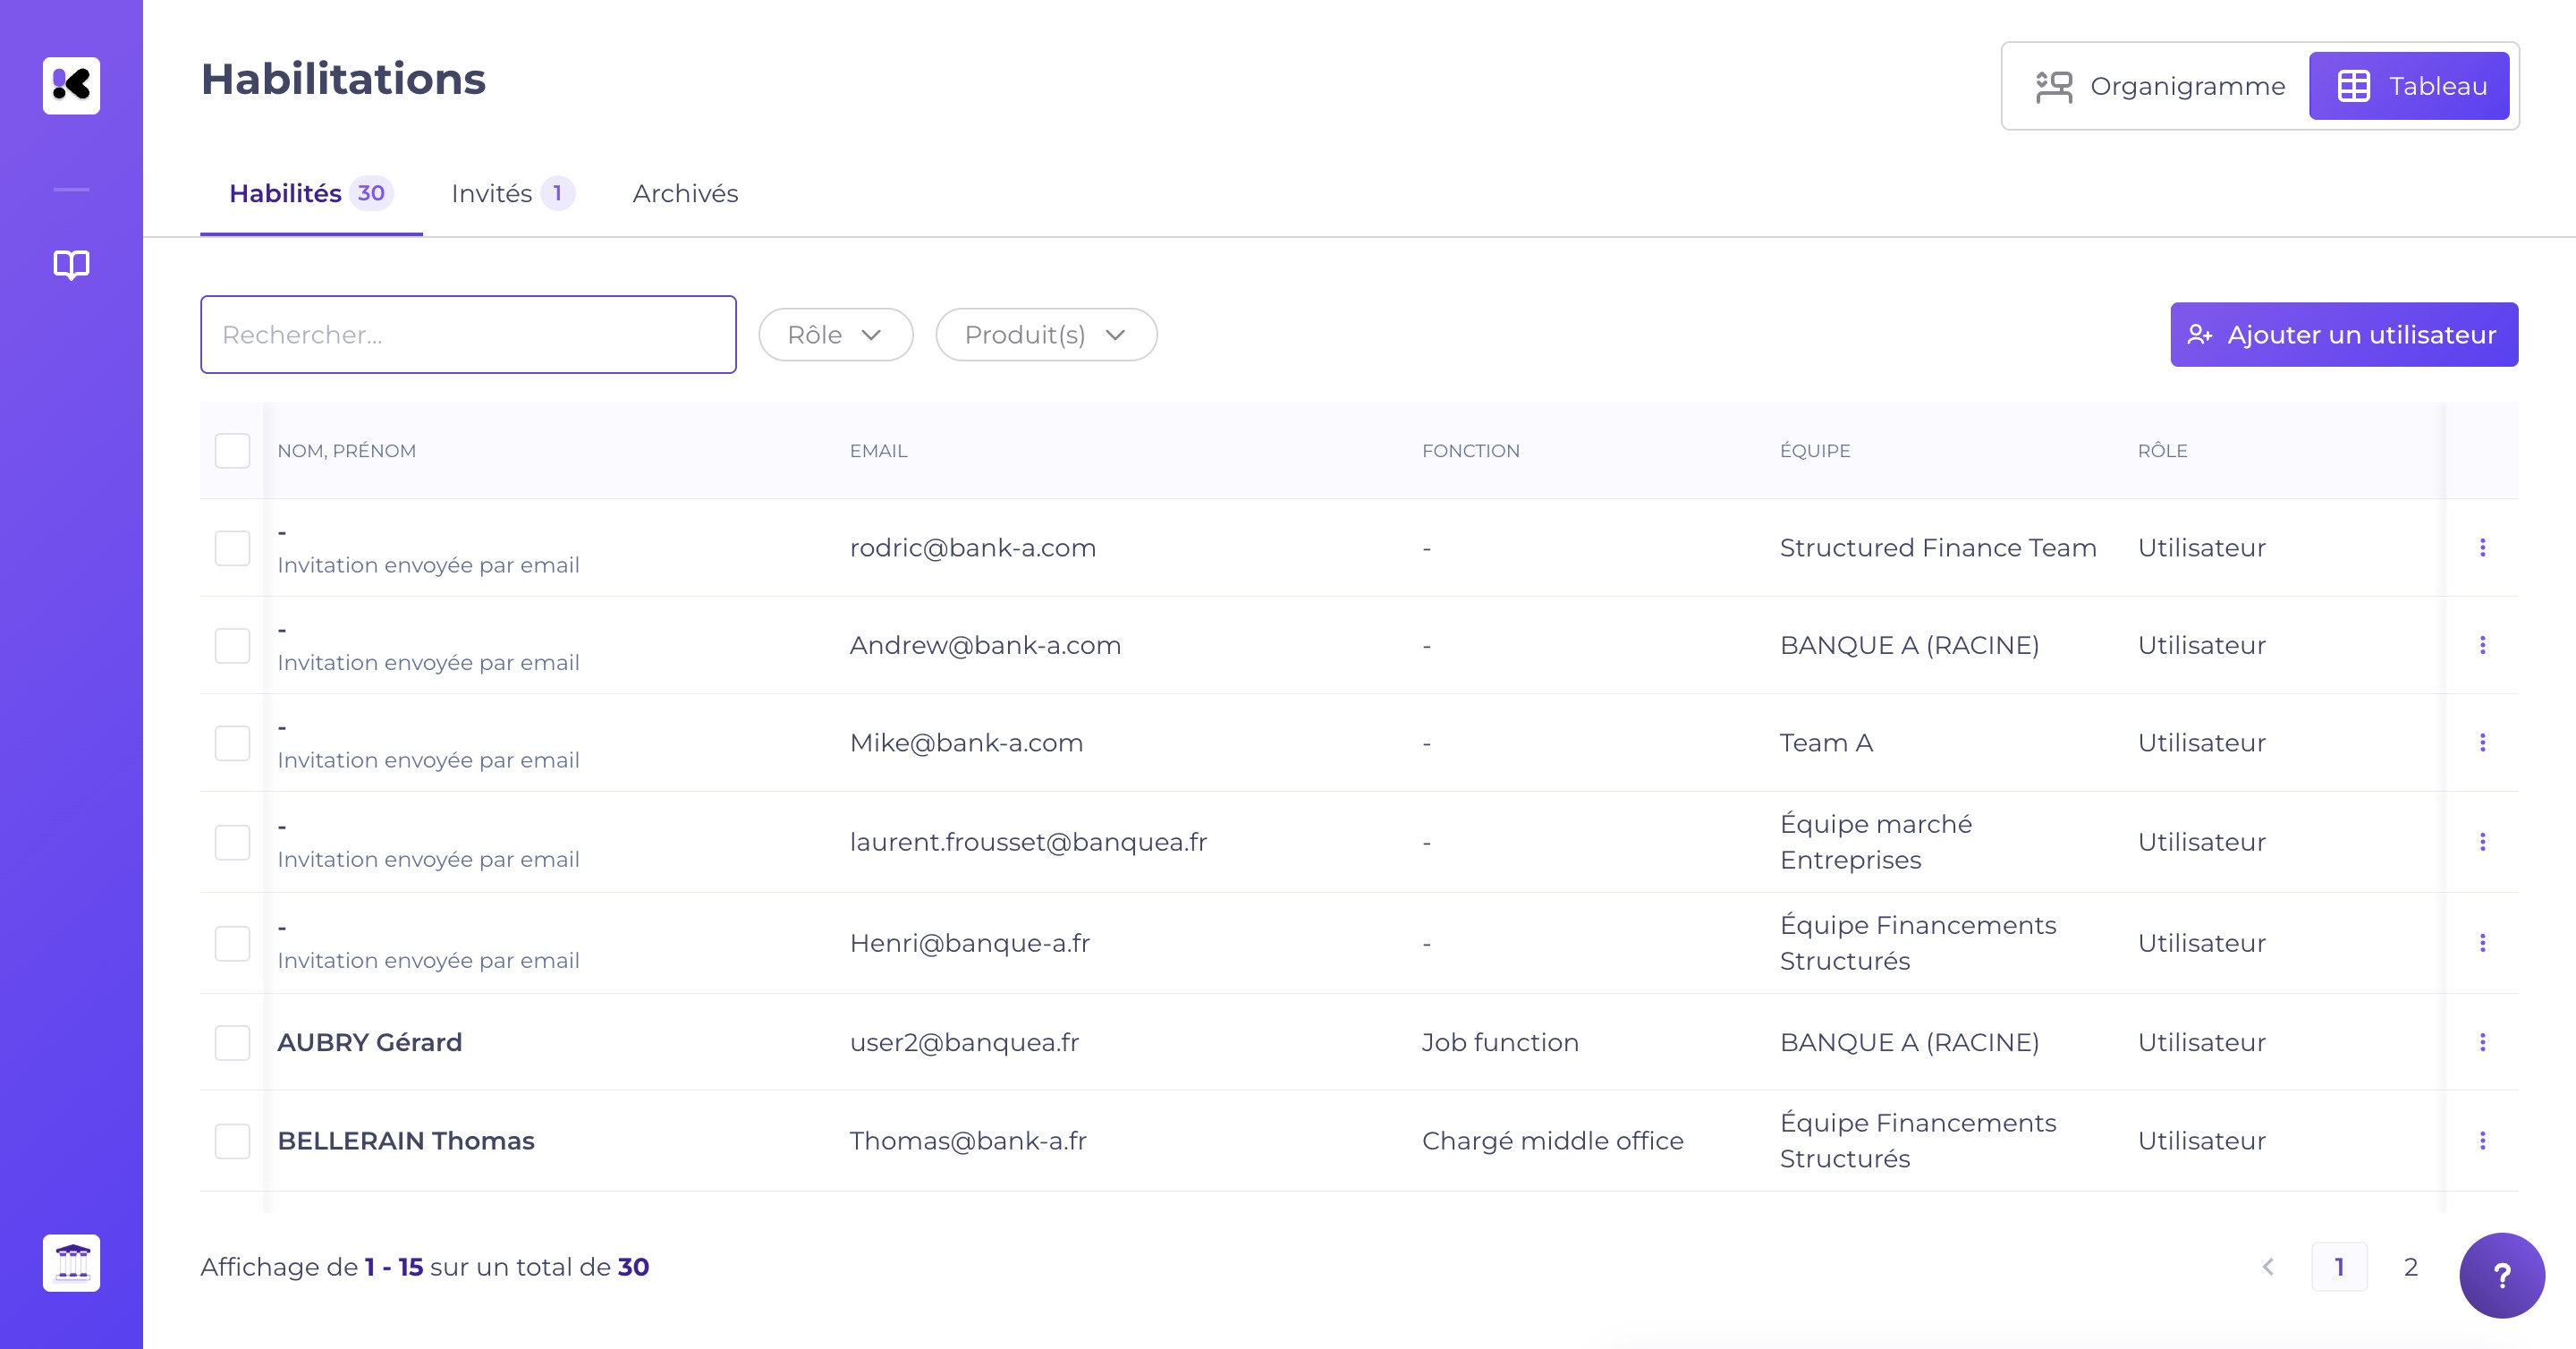The width and height of the screenshot is (2576, 1349).
Task: Switch to the Habilités tab
Action: pos(311,194)
